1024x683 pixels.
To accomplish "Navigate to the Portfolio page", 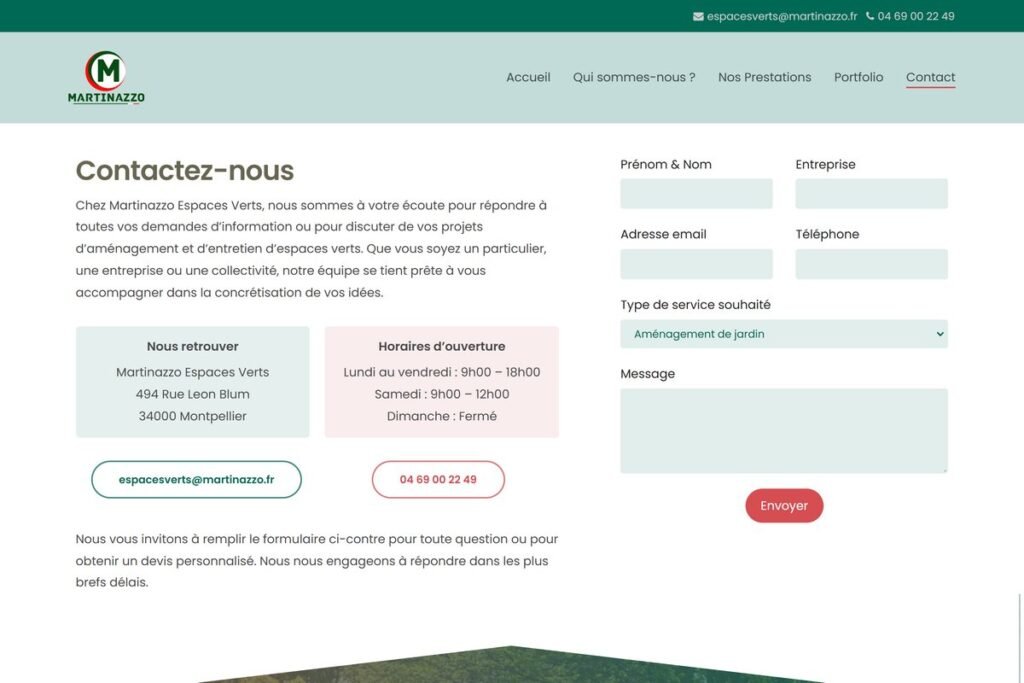I will (x=858, y=77).
